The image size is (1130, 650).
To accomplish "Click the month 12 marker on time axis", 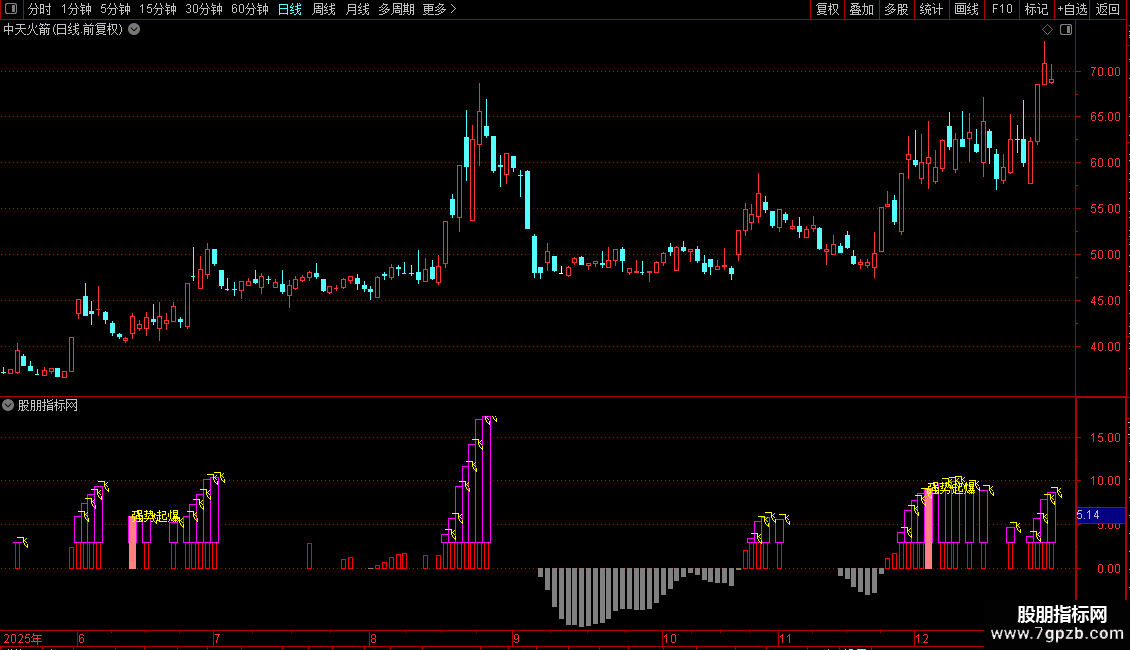I will (x=922, y=638).
